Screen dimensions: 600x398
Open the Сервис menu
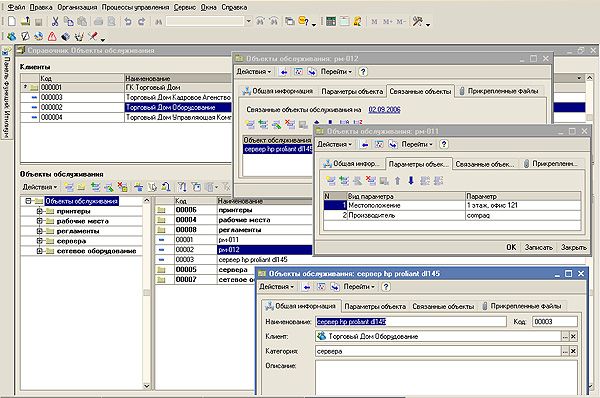[185, 7]
